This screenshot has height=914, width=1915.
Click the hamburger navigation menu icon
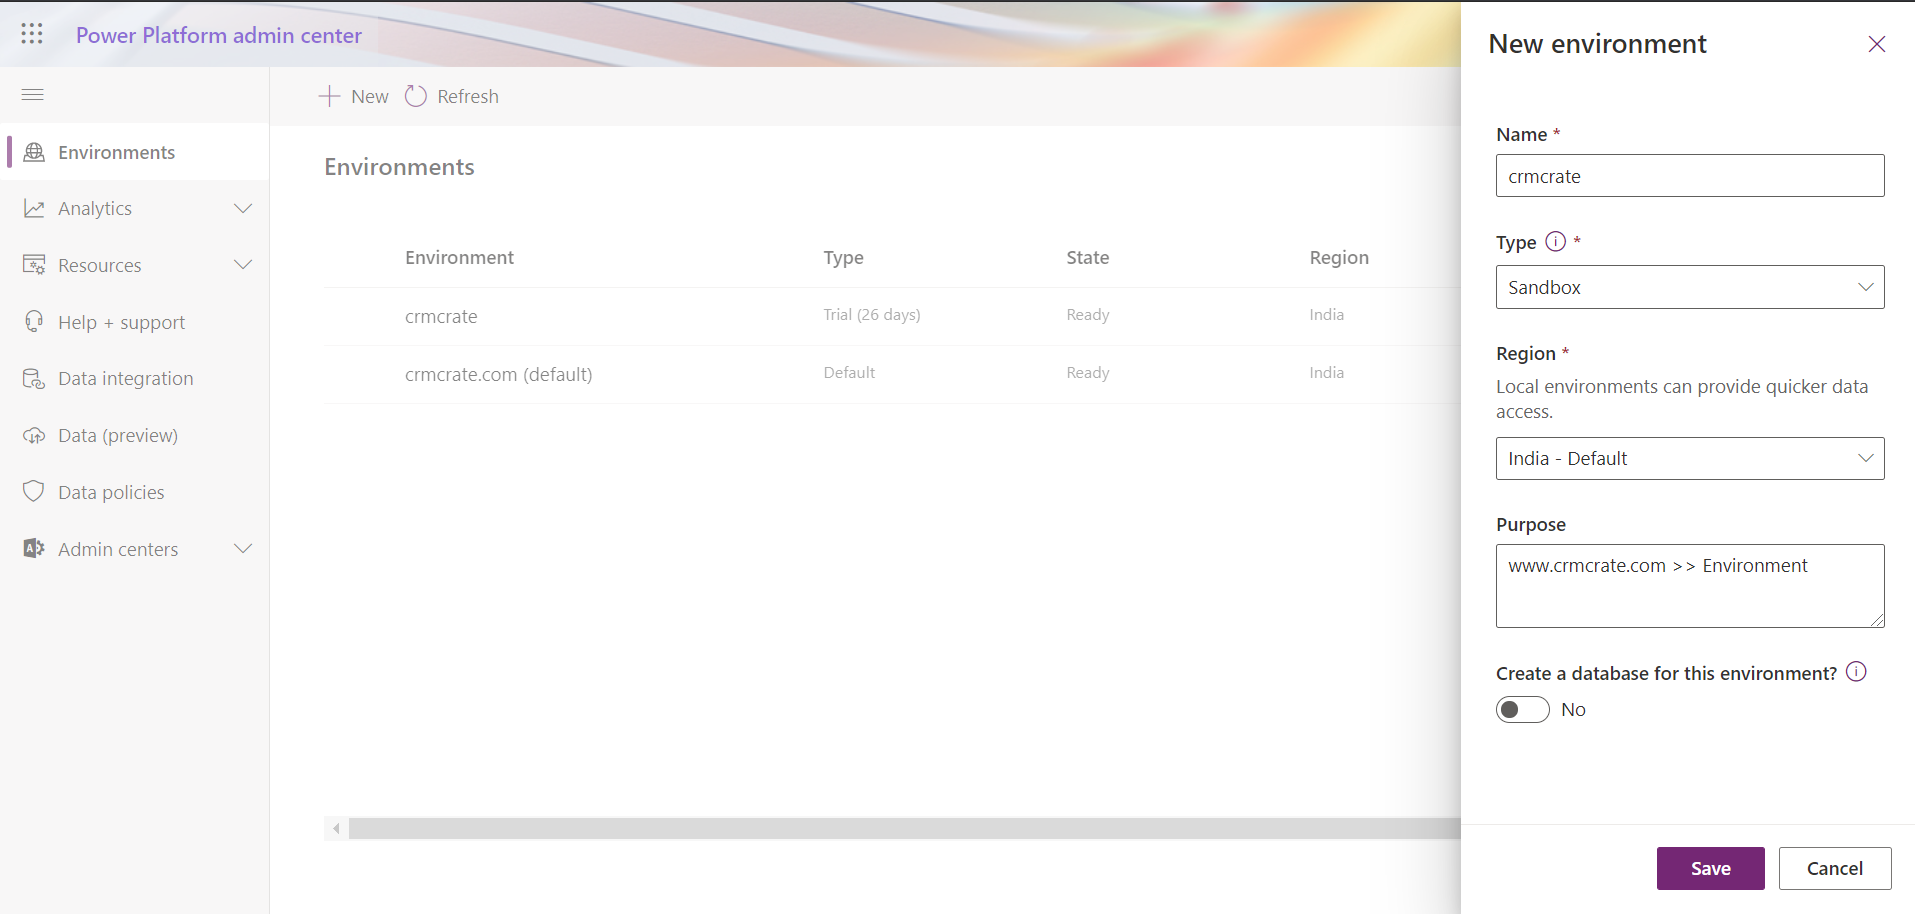tap(31, 94)
